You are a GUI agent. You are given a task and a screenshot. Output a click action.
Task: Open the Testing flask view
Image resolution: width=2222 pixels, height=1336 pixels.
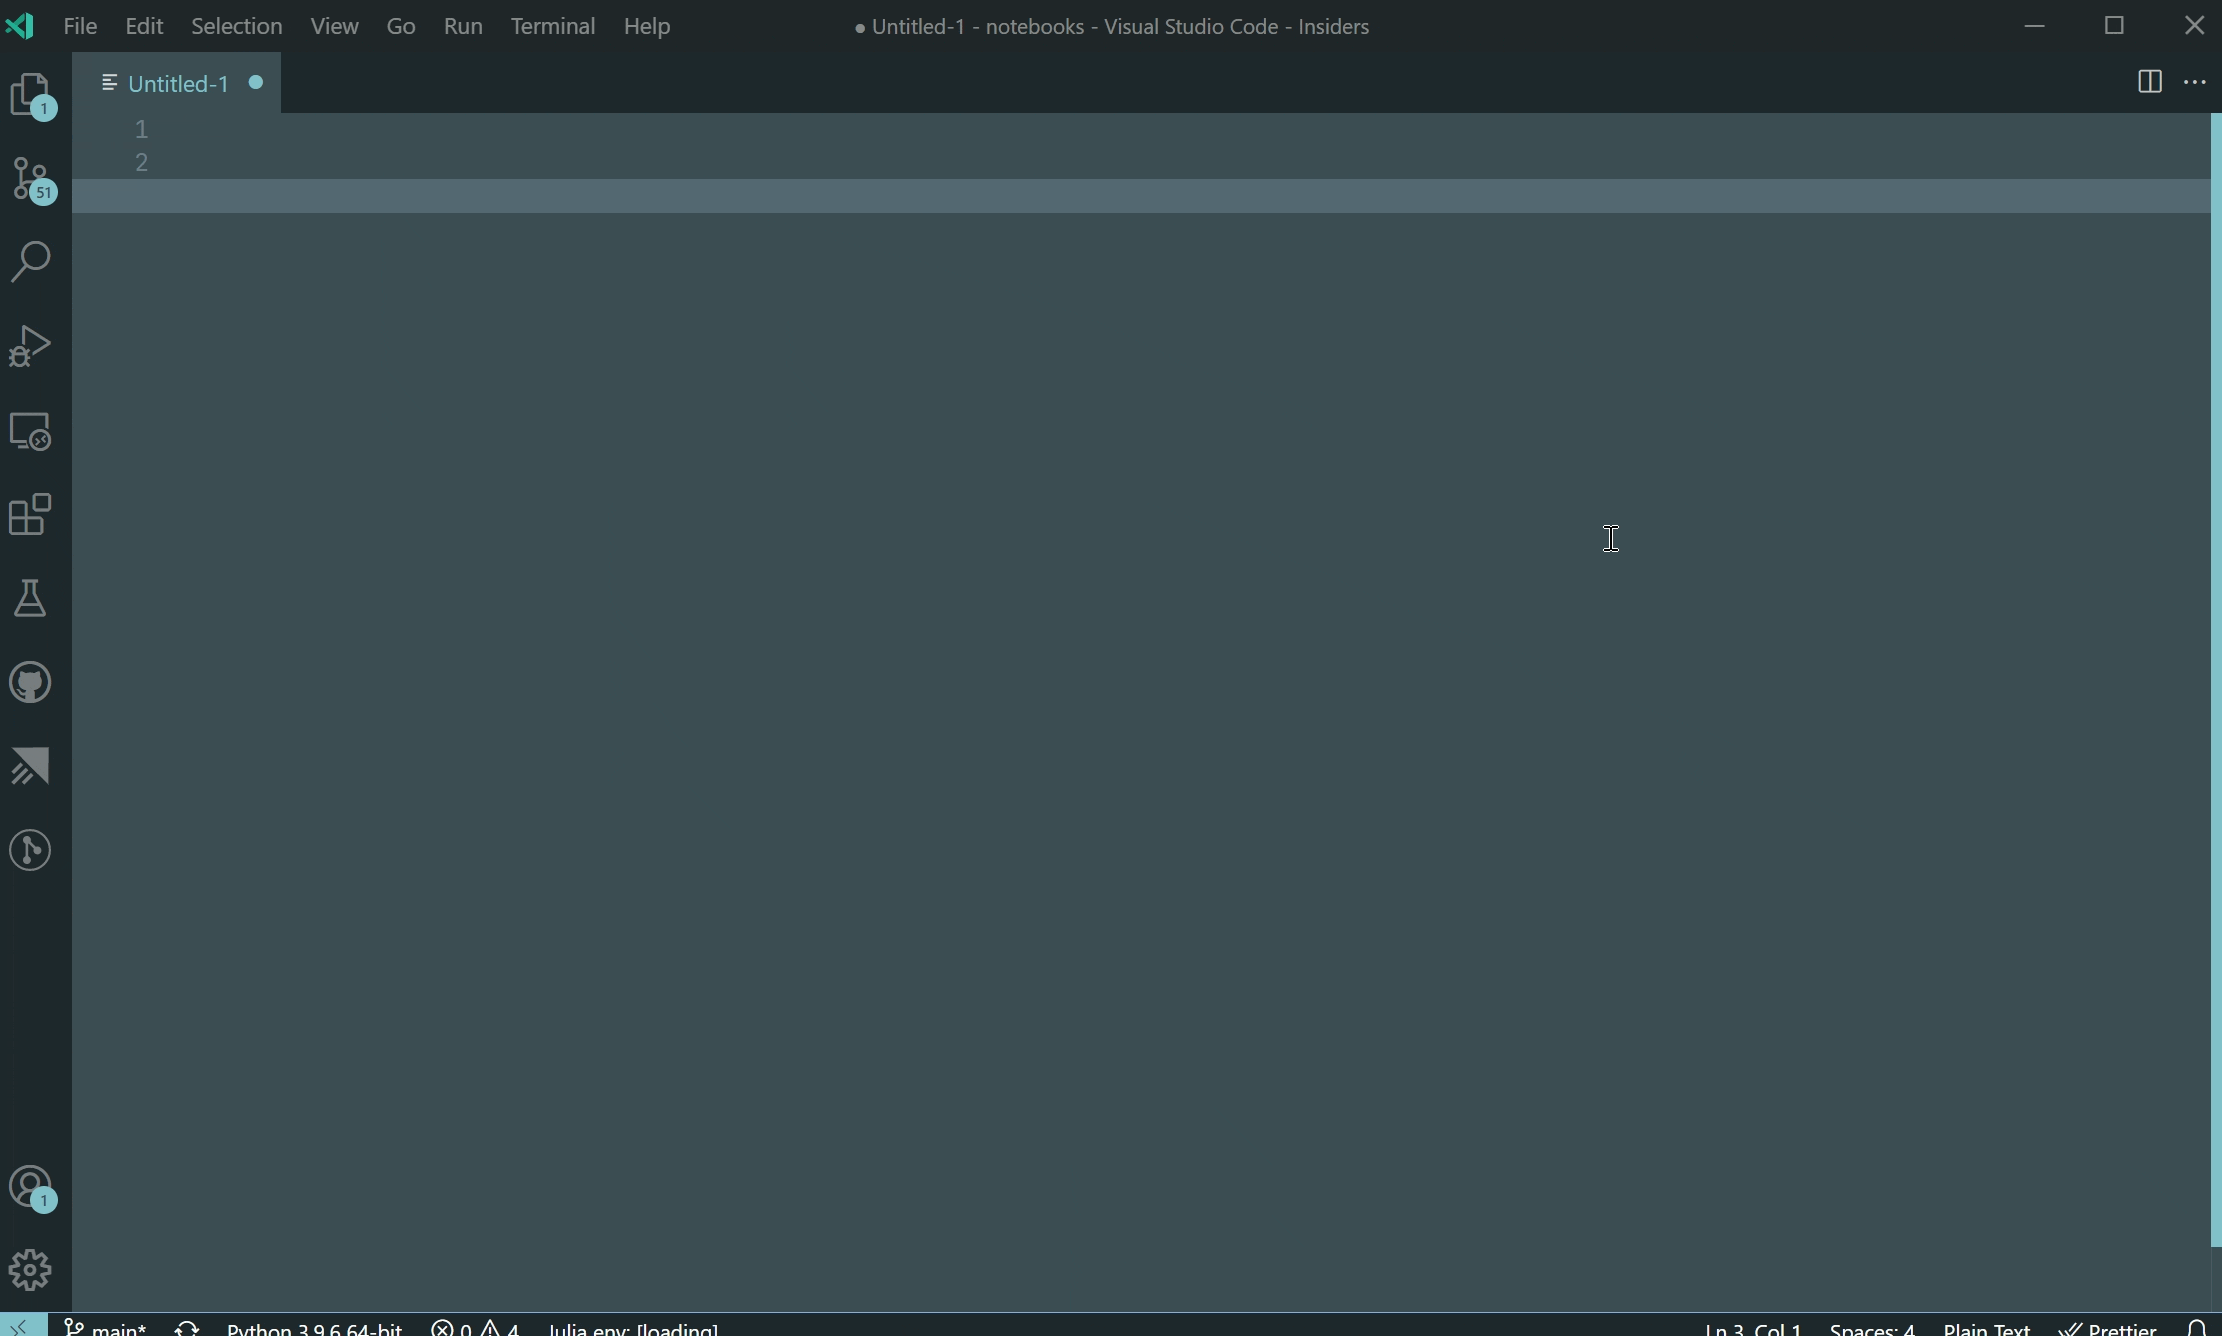pyautogui.click(x=29, y=598)
